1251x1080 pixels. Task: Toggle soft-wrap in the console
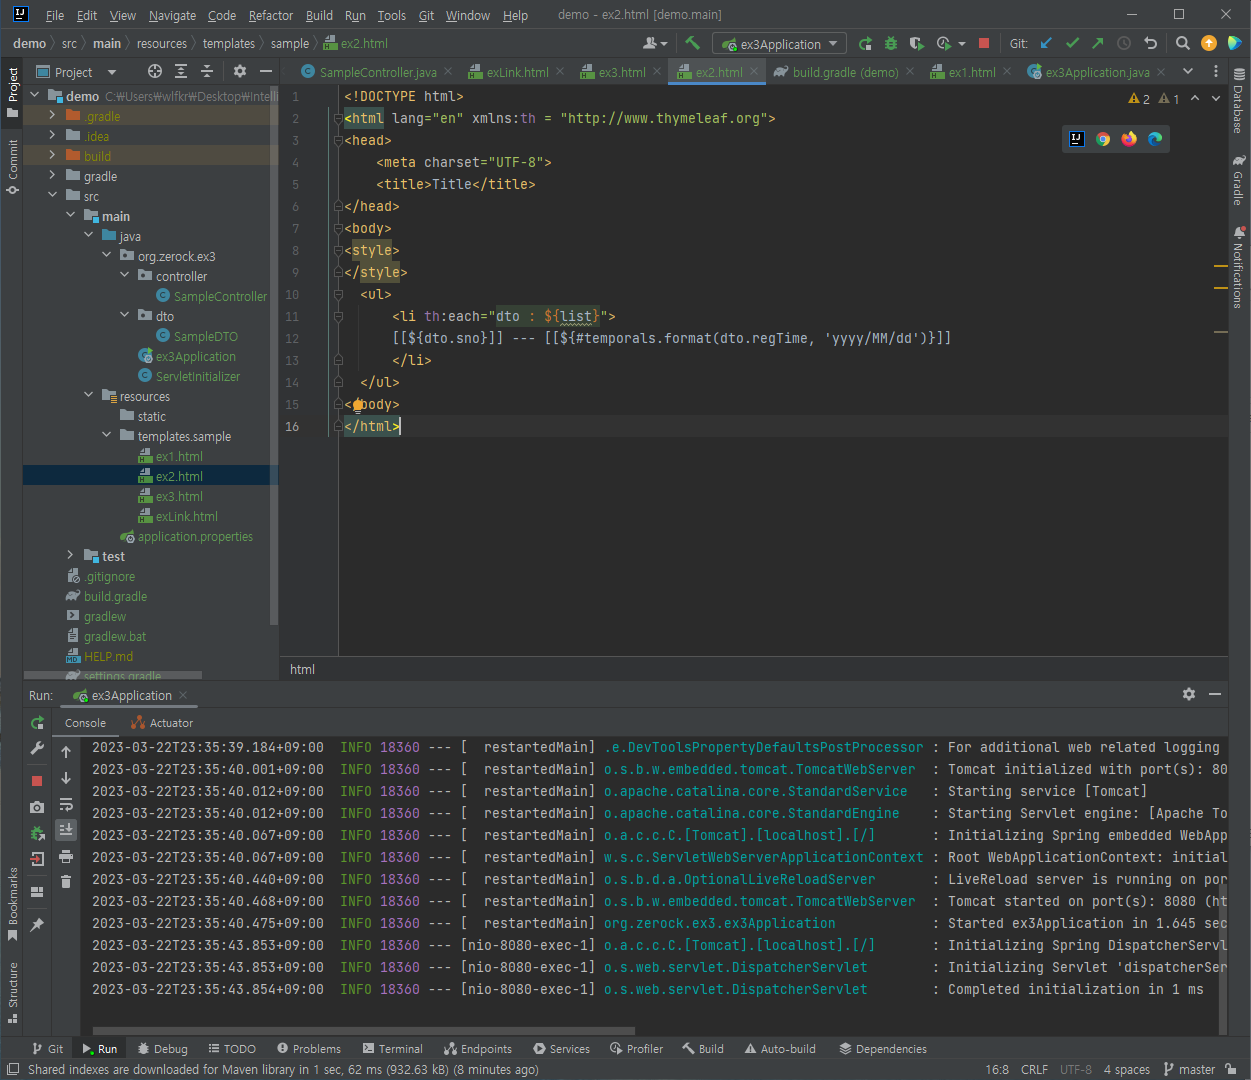click(x=66, y=804)
